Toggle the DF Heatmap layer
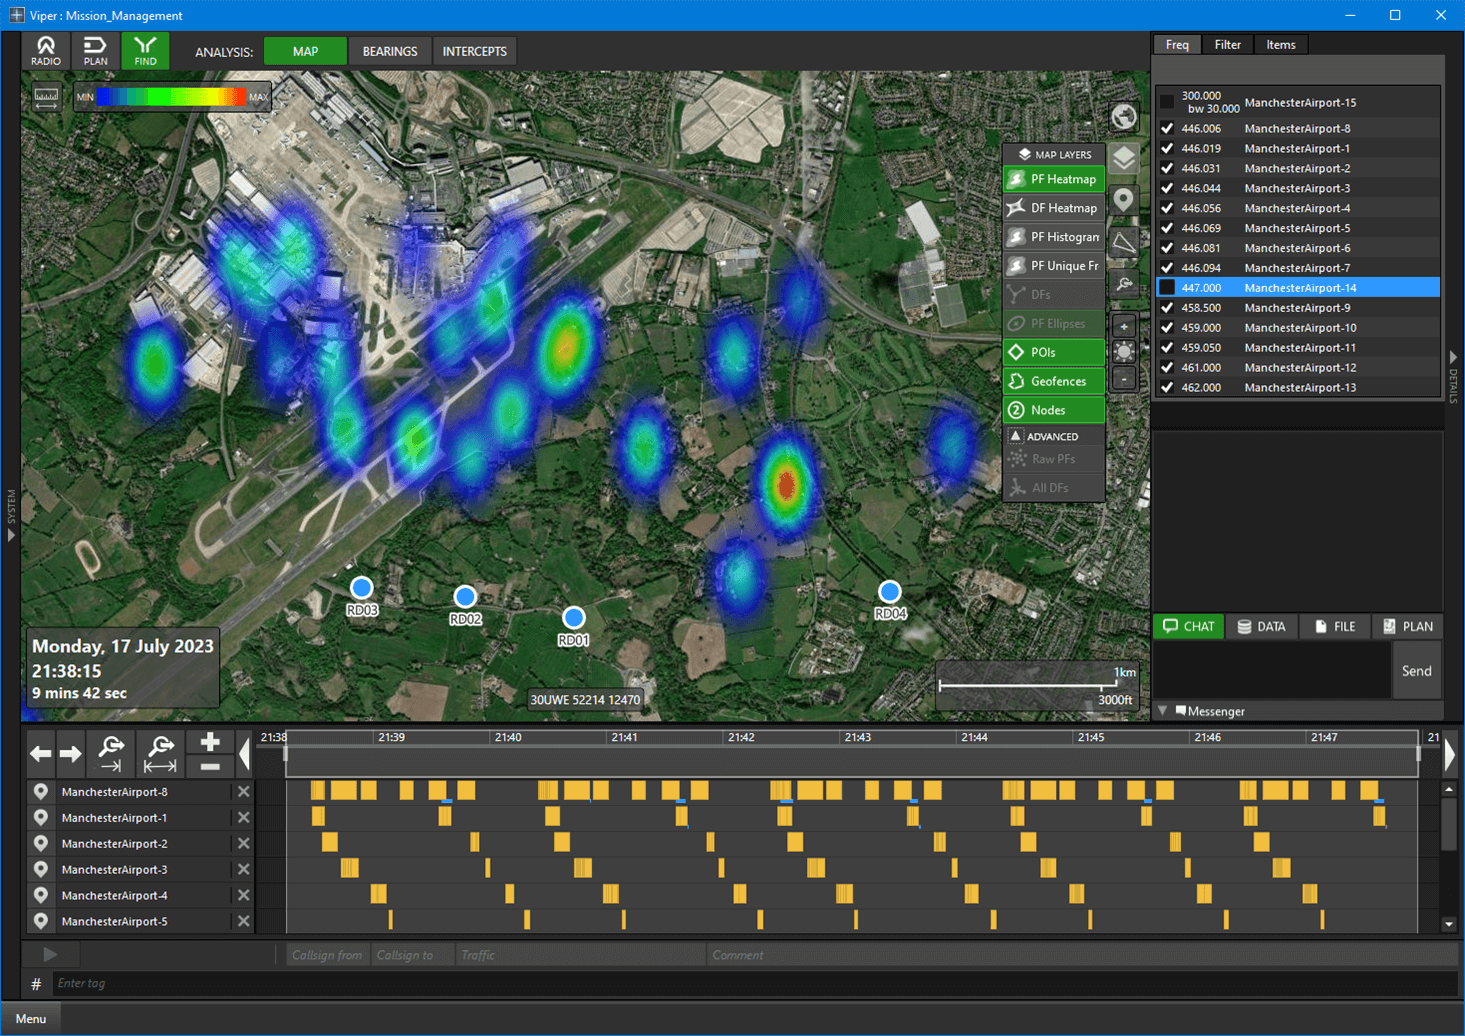Image resolution: width=1465 pixels, height=1036 pixels. point(1054,208)
